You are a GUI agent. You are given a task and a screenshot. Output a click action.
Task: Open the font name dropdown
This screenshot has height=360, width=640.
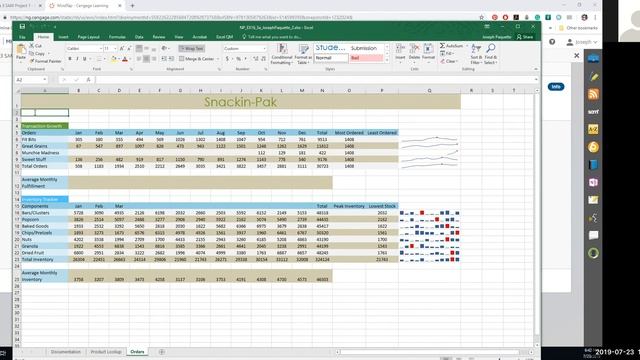coord(101,49)
